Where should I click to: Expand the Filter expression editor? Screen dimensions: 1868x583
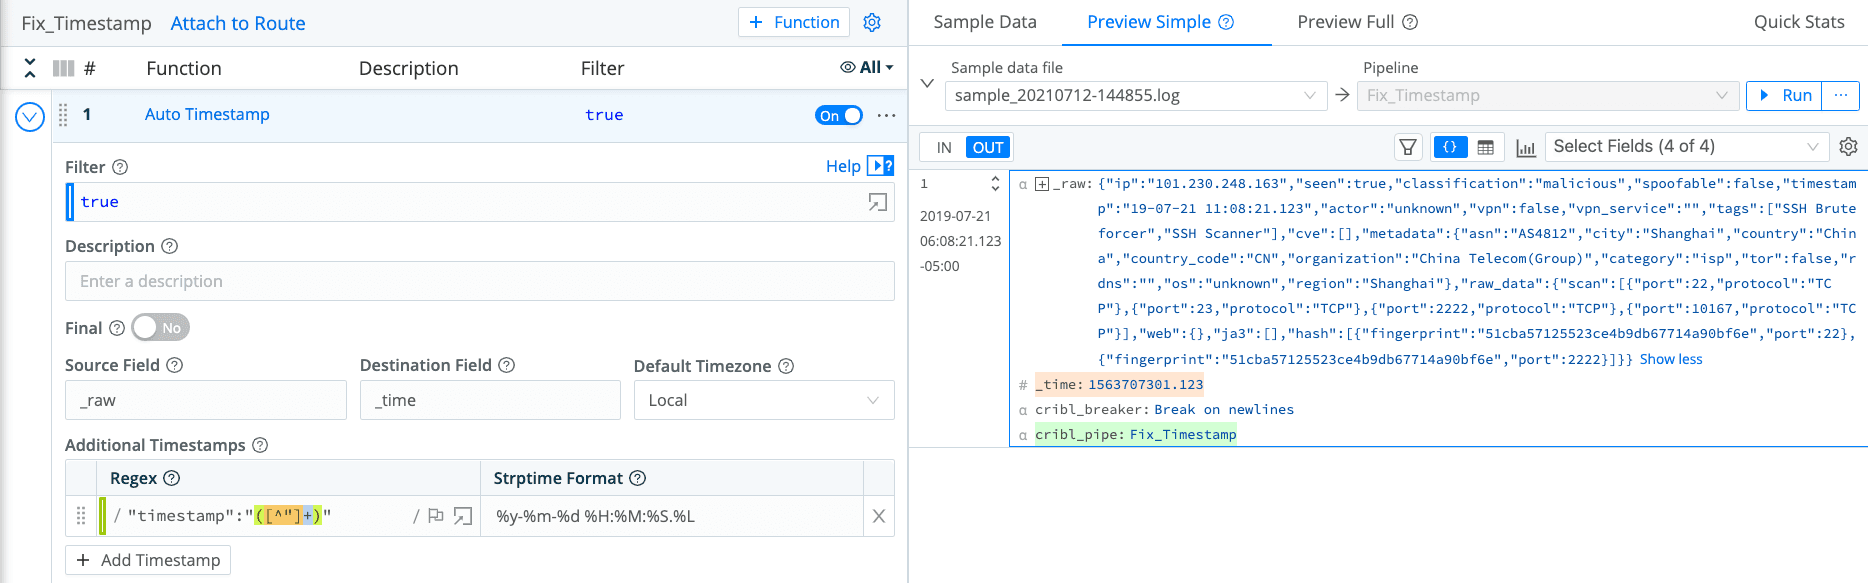pyautogui.click(x=877, y=202)
